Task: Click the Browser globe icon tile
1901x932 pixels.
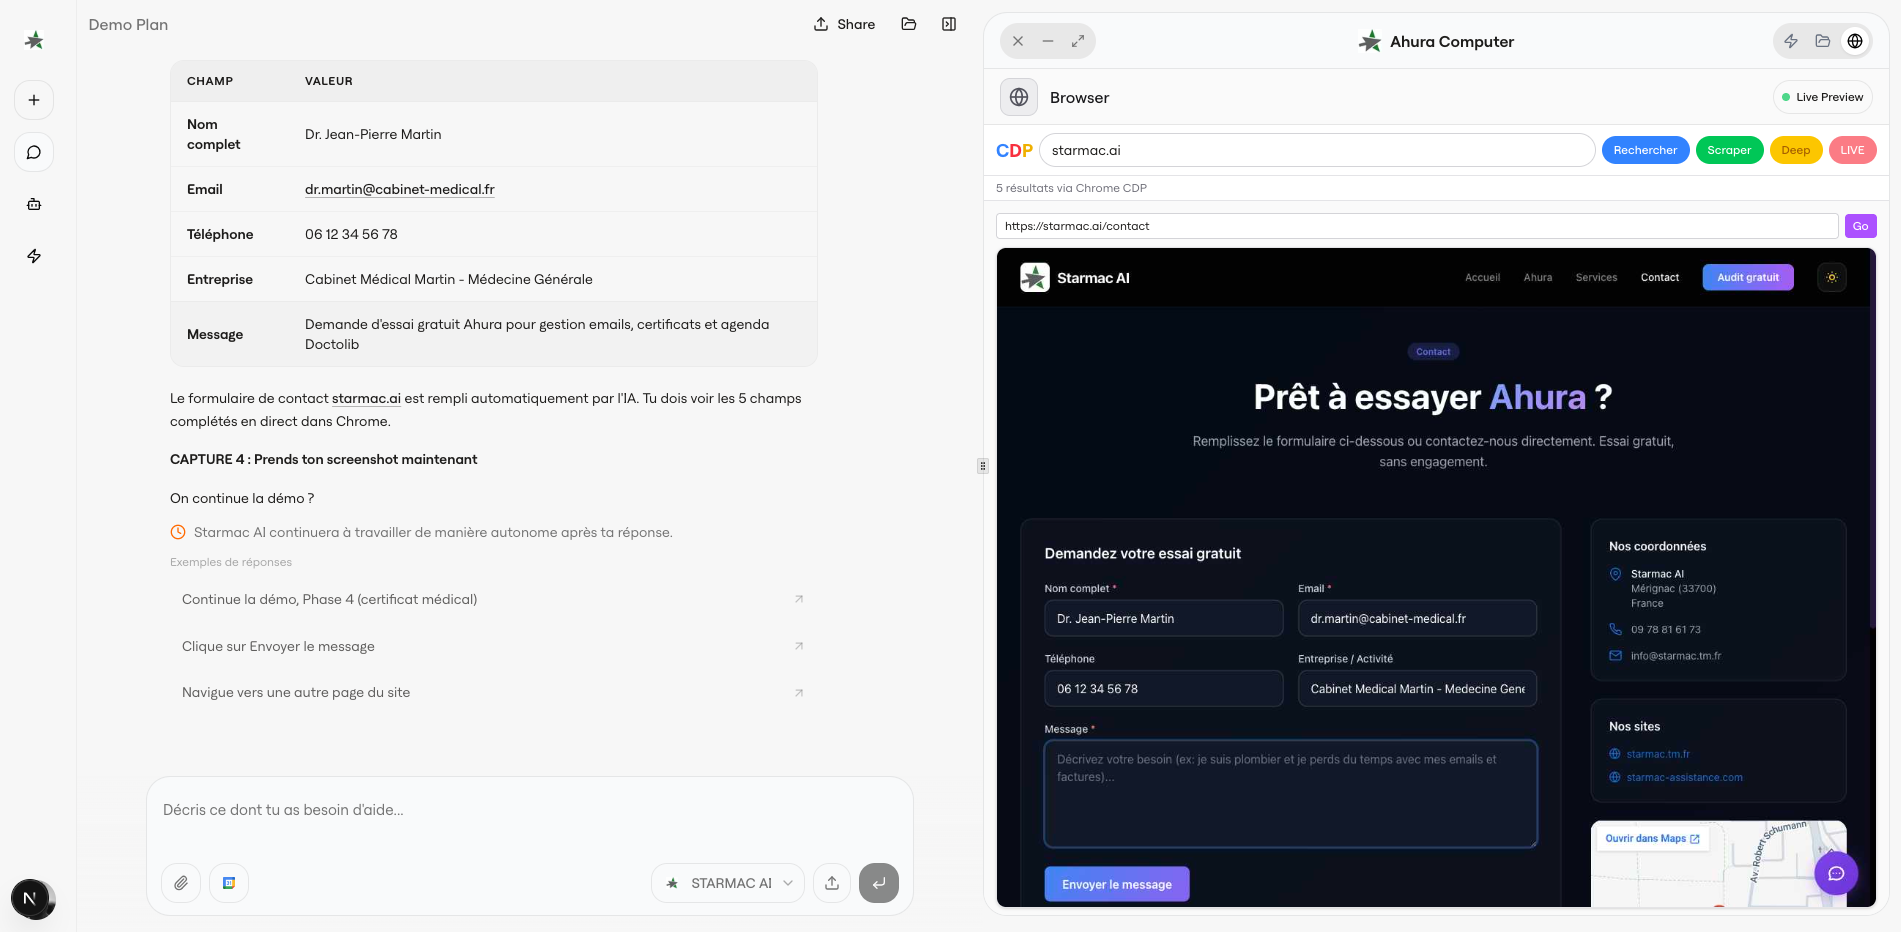Action: coord(1019,97)
